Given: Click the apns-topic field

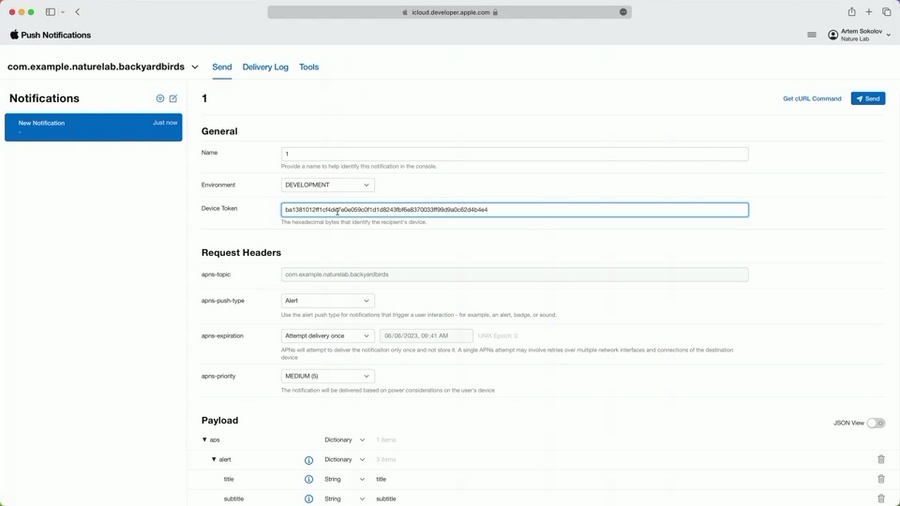Looking at the screenshot, I should tap(514, 274).
